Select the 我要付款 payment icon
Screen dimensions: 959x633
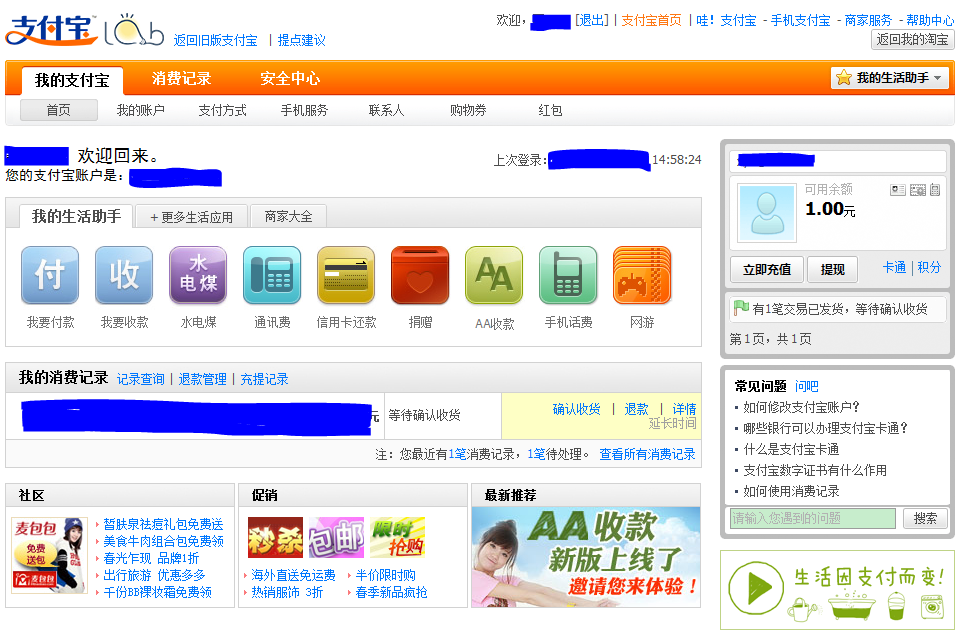(49, 275)
